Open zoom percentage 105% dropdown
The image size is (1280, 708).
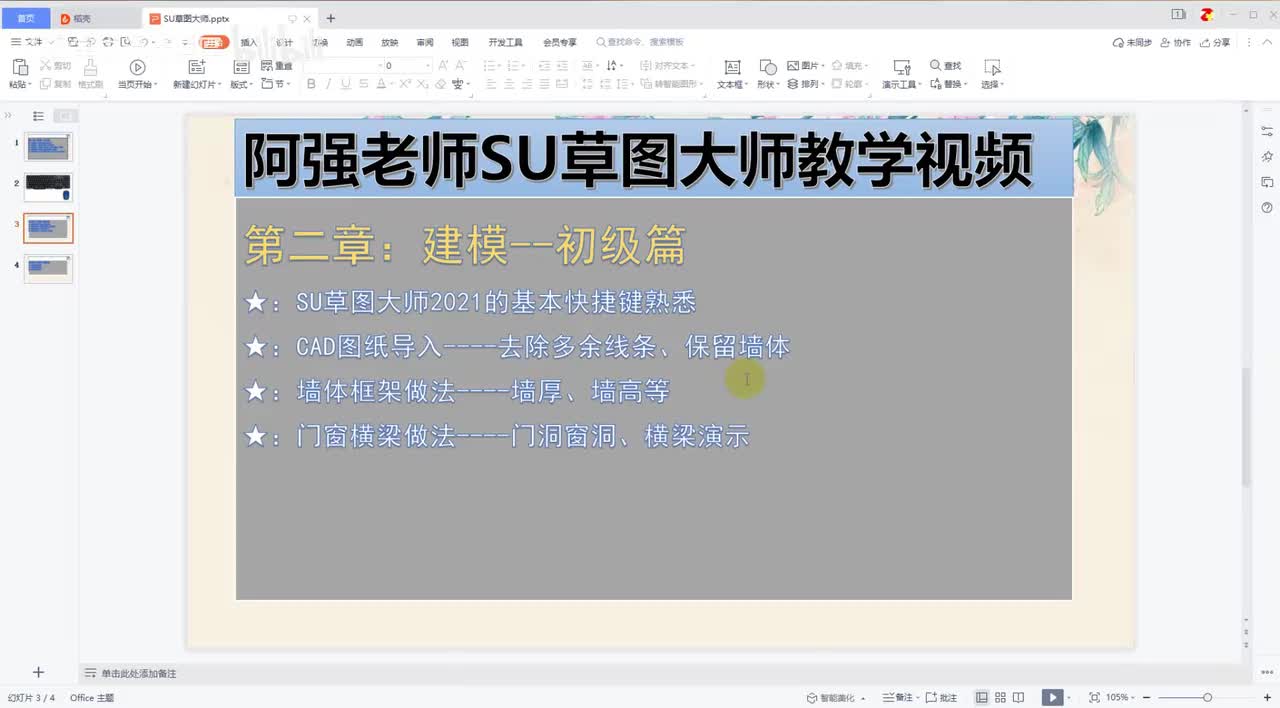coord(1120,697)
